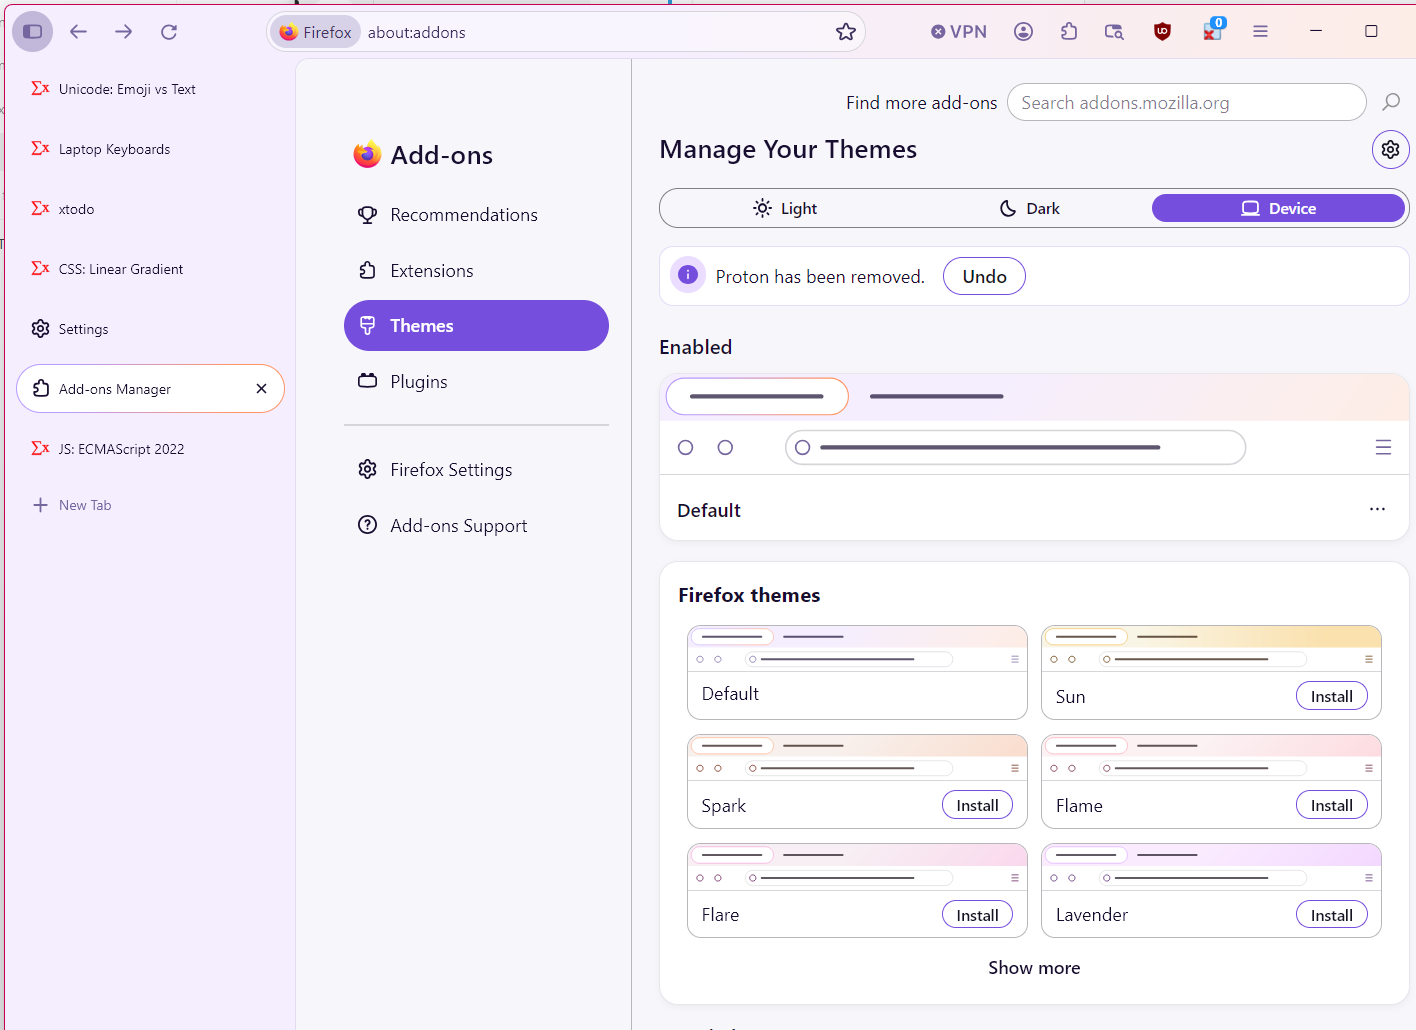
Task: Close the Add-ons Manager tab
Action: [261, 389]
